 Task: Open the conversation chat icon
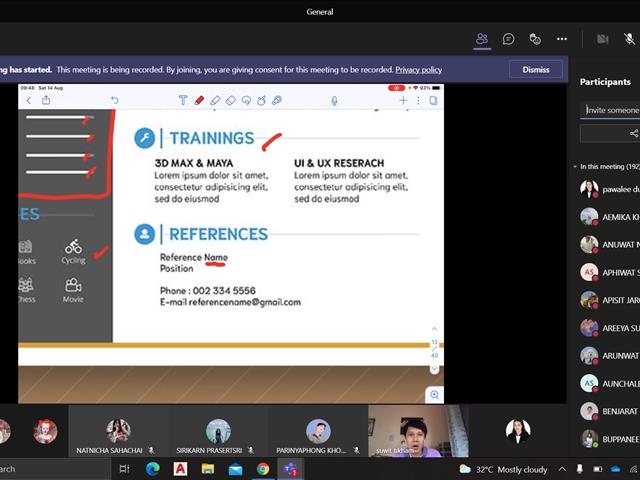(x=509, y=39)
